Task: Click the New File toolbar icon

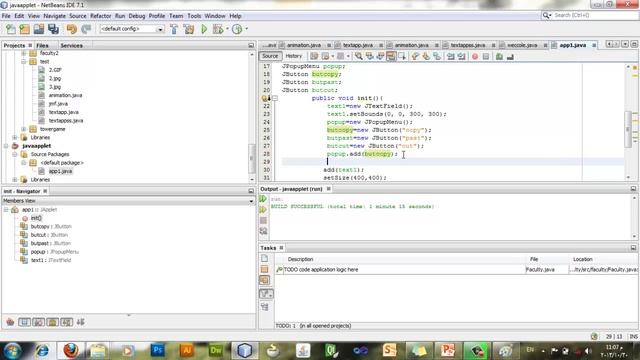Action: (11, 29)
